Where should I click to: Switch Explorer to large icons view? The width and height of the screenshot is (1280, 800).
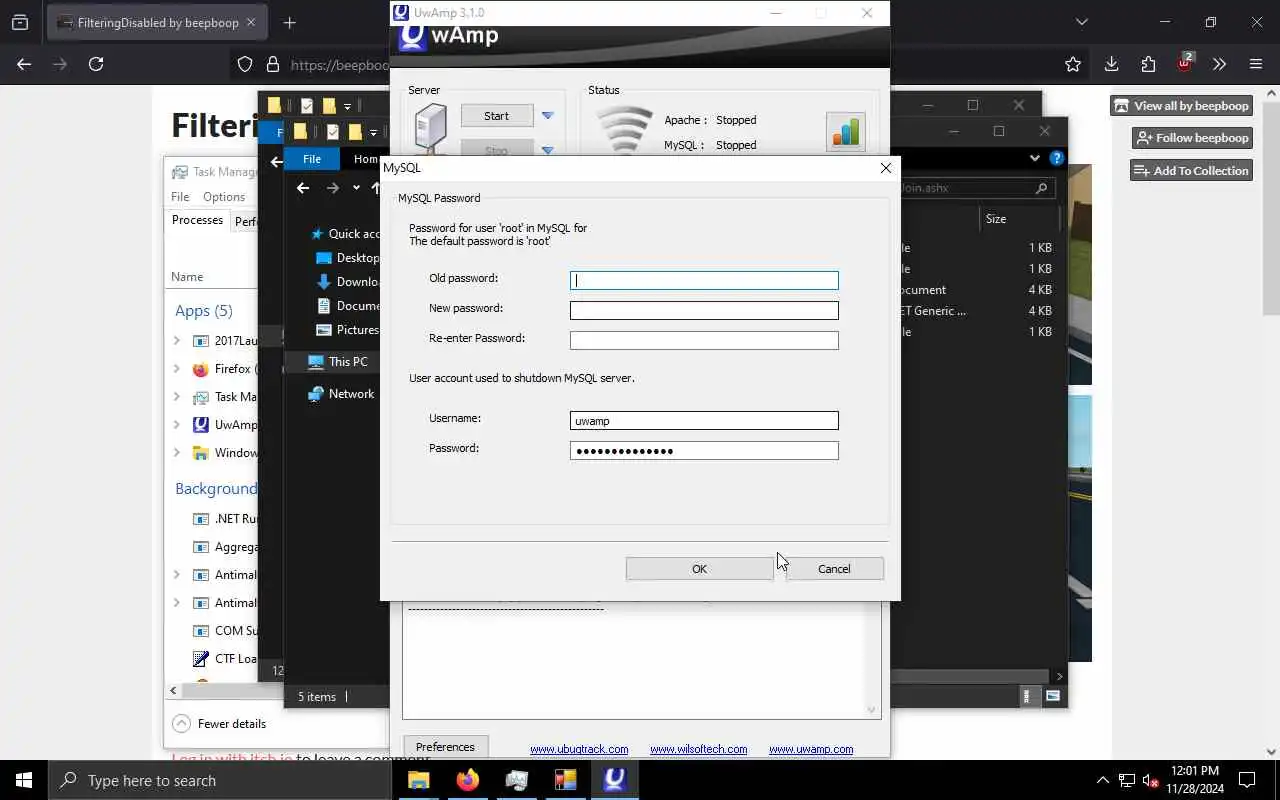point(1053,696)
